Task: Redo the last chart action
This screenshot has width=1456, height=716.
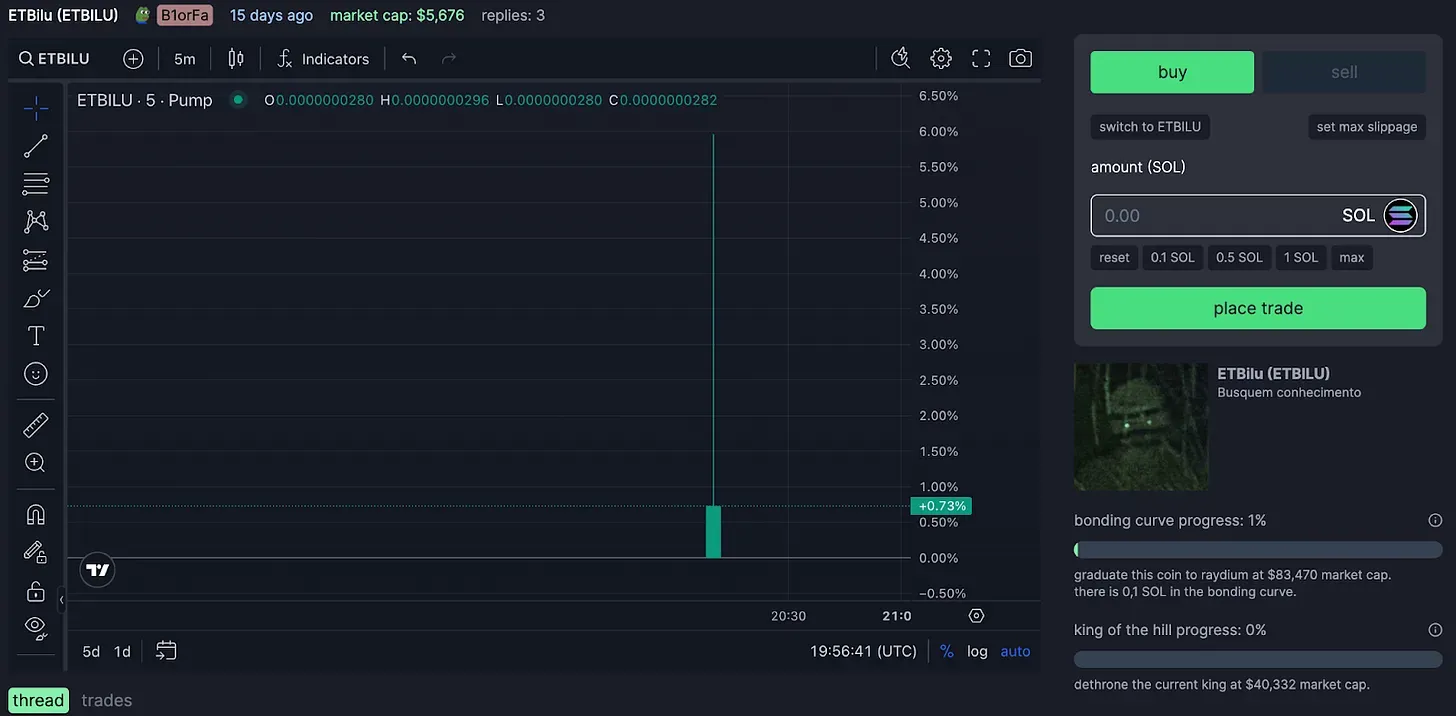Action: tap(449, 59)
